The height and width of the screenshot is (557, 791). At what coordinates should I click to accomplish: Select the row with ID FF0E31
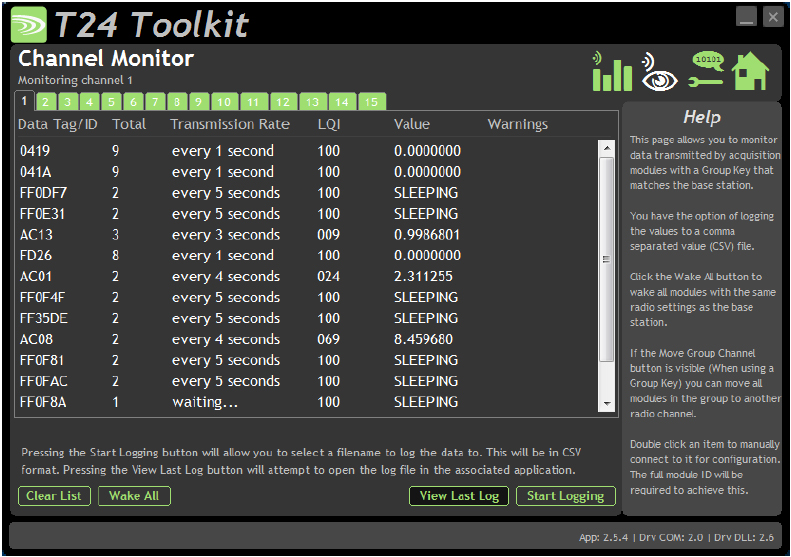(307, 214)
